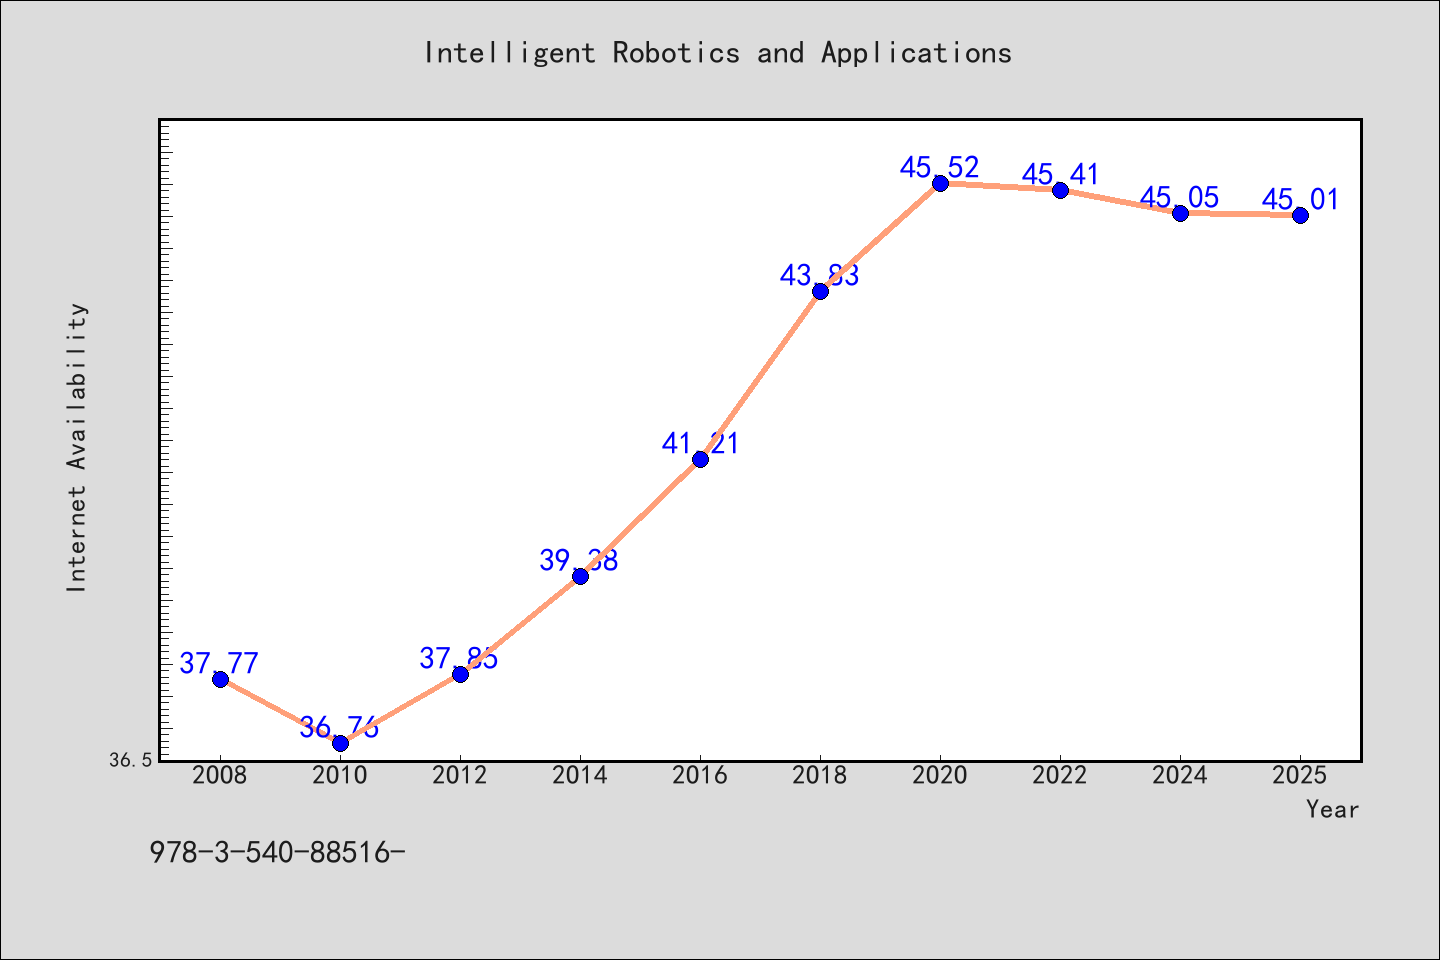
Task: Select the 2024 x-axis tick label
Action: pos(1180,776)
